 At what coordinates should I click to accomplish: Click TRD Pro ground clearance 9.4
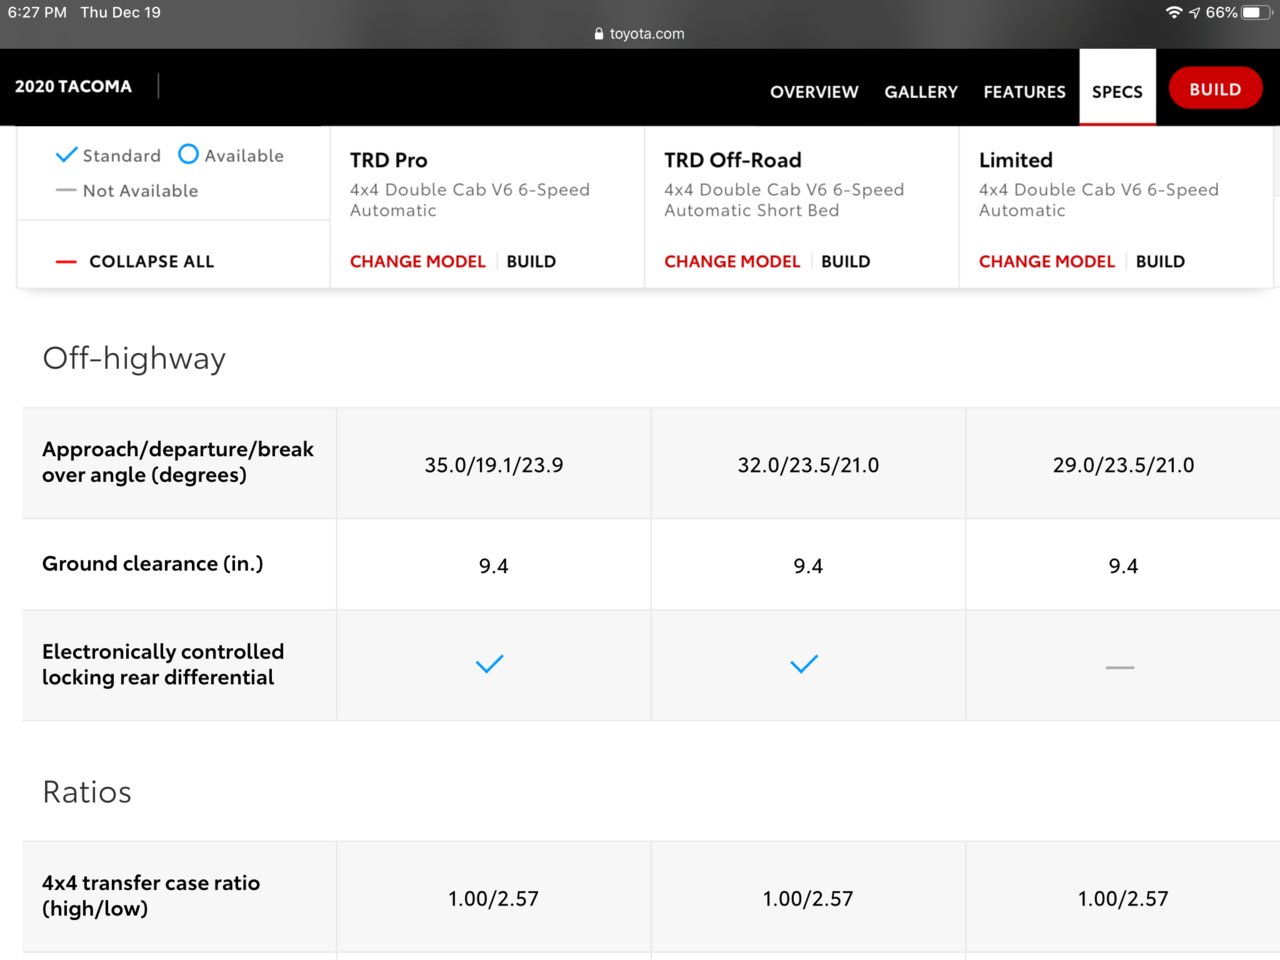[x=494, y=566]
